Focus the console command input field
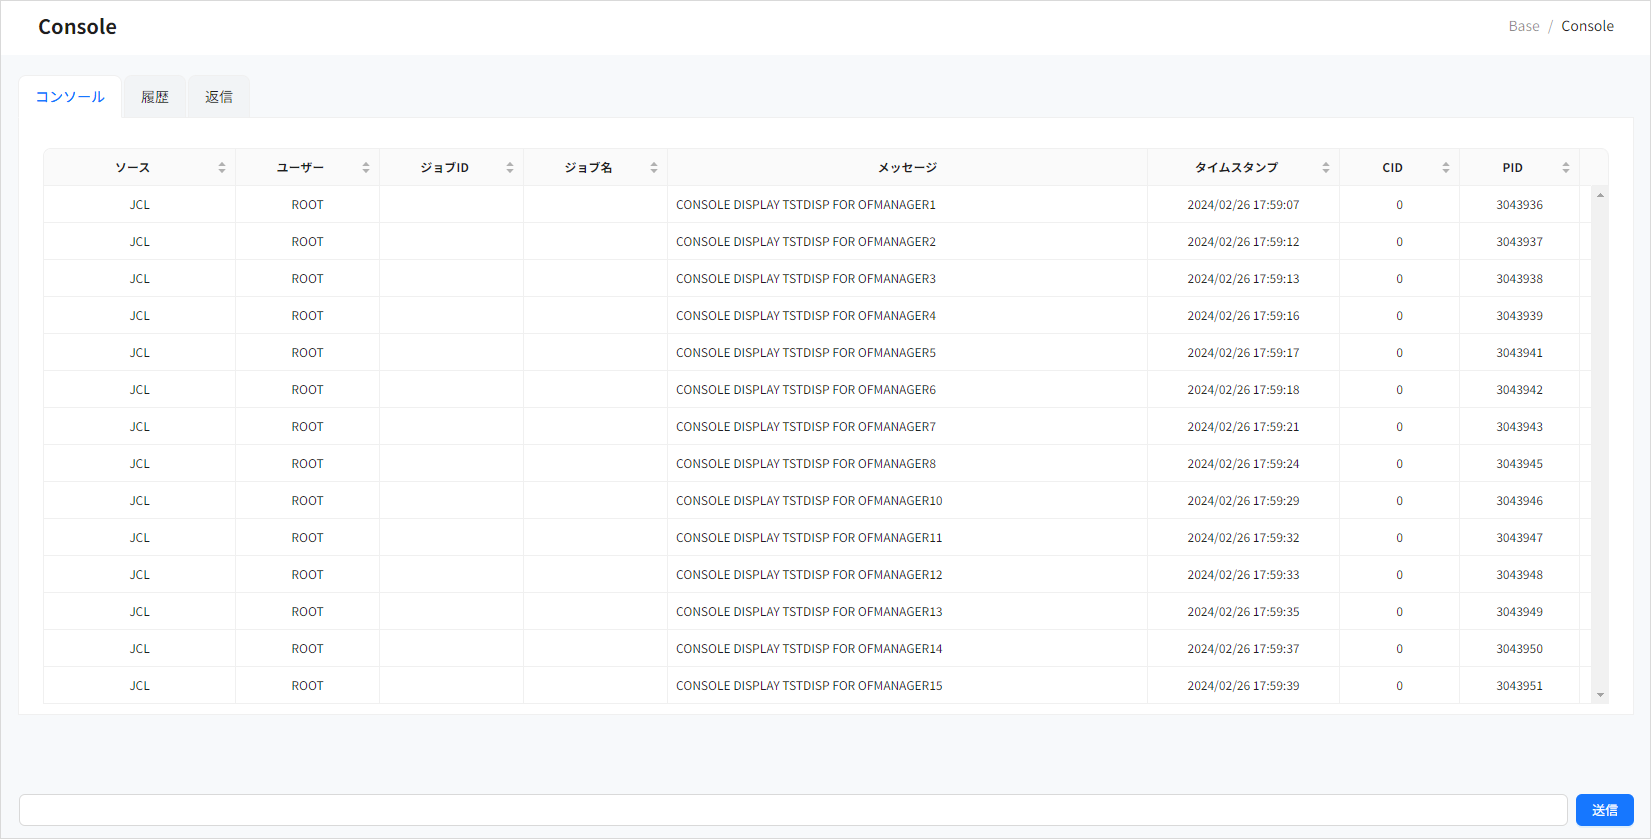The width and height of the screenshot is (1651, 839). coord(792,810)
